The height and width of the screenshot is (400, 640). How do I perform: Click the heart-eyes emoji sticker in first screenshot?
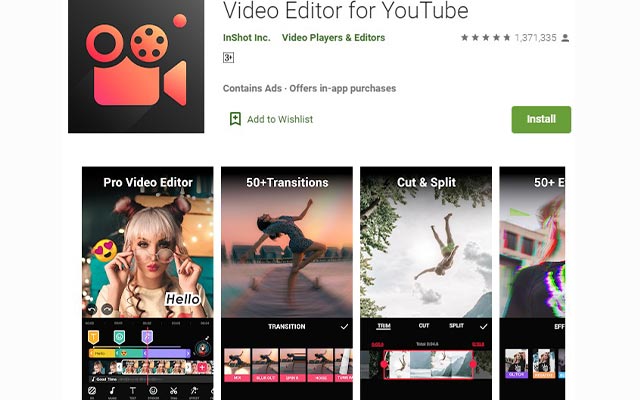tap(102, 250)
